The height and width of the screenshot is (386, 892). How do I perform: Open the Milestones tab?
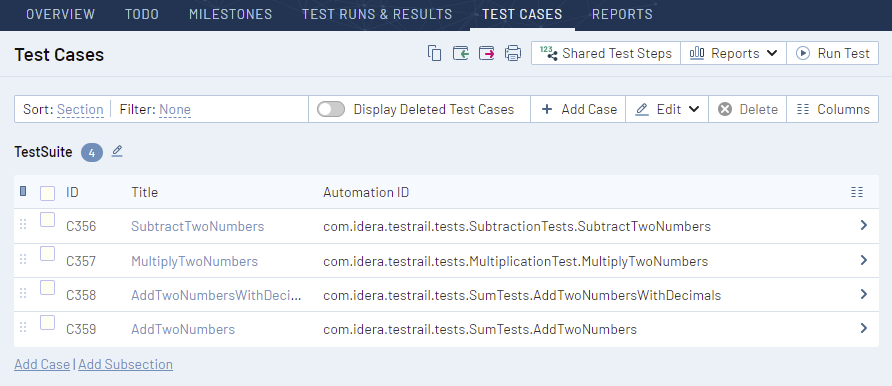tap(230, 14)
